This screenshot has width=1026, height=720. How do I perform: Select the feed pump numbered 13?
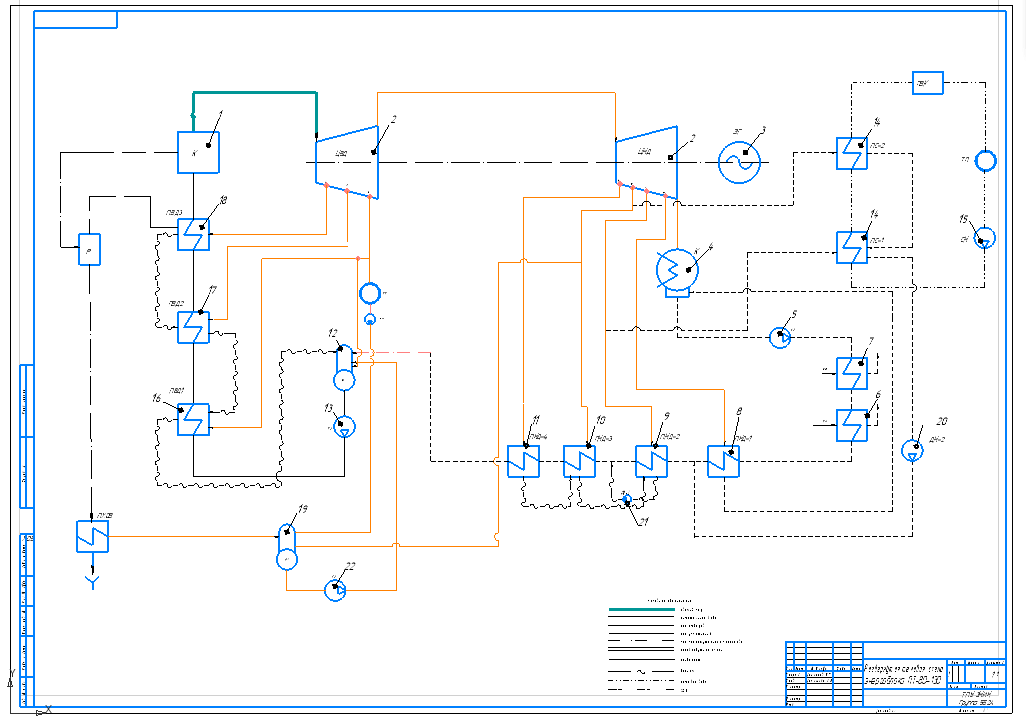pyautogui.click(x=344, y=427)
